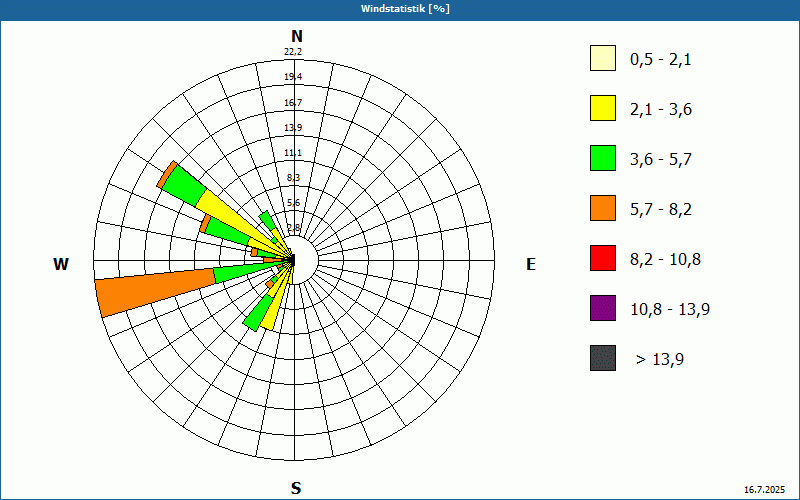Click the legend label '5,7 - 8,2'
The width and height of the screenshot is (800, 500).
point(661,210)
